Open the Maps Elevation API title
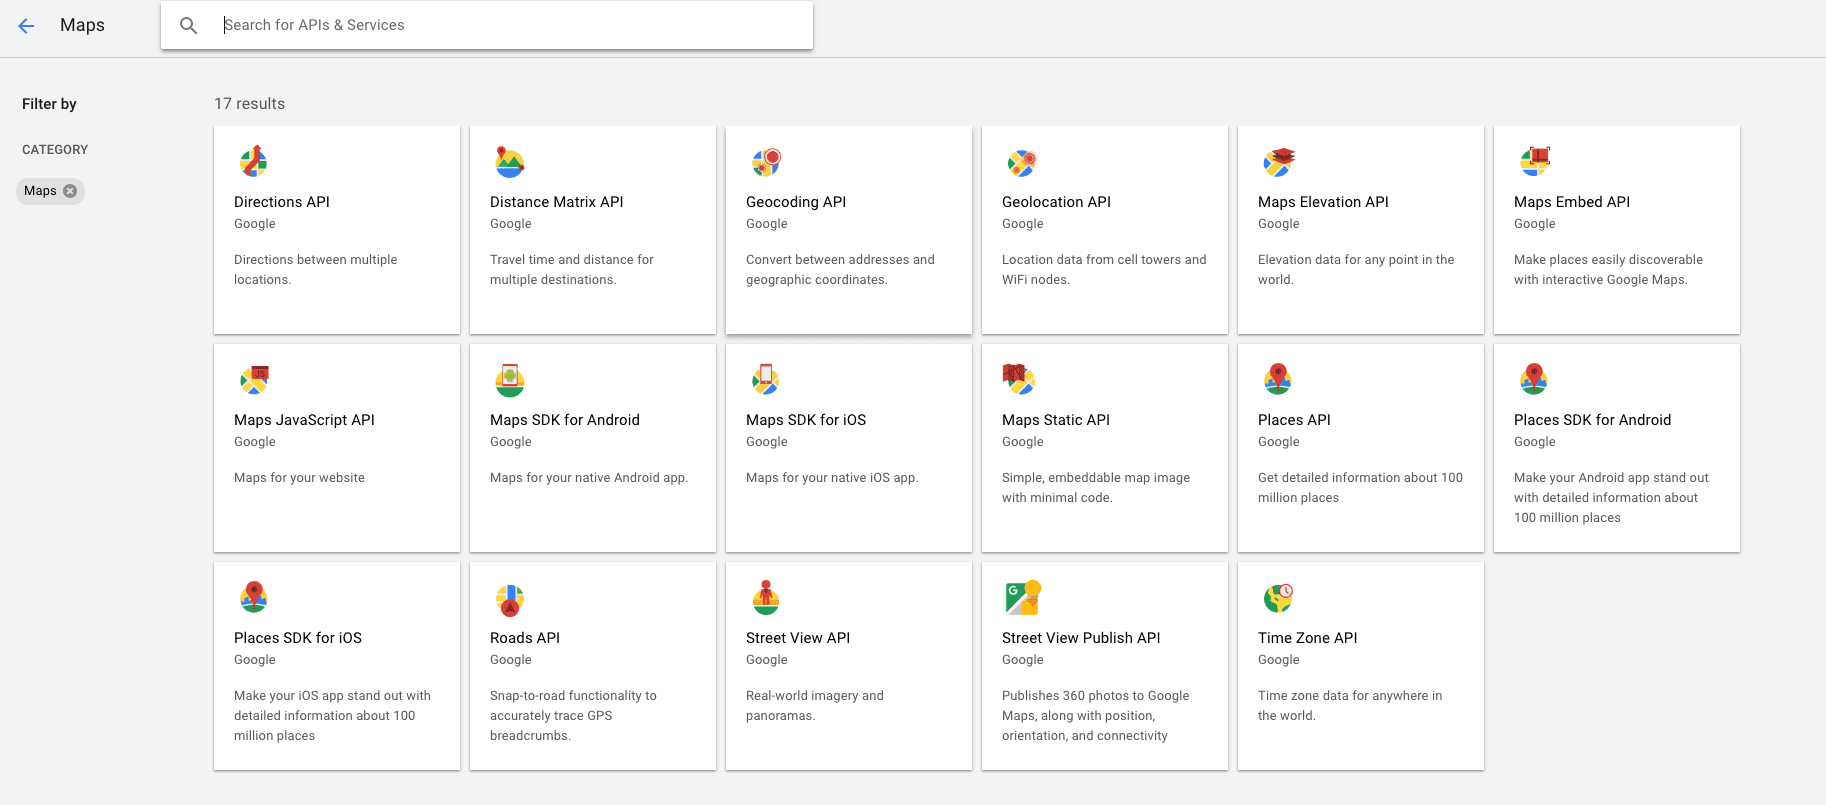This screenshot has height=805, width=1826. pyautogui.click(x=1323, y=202)
